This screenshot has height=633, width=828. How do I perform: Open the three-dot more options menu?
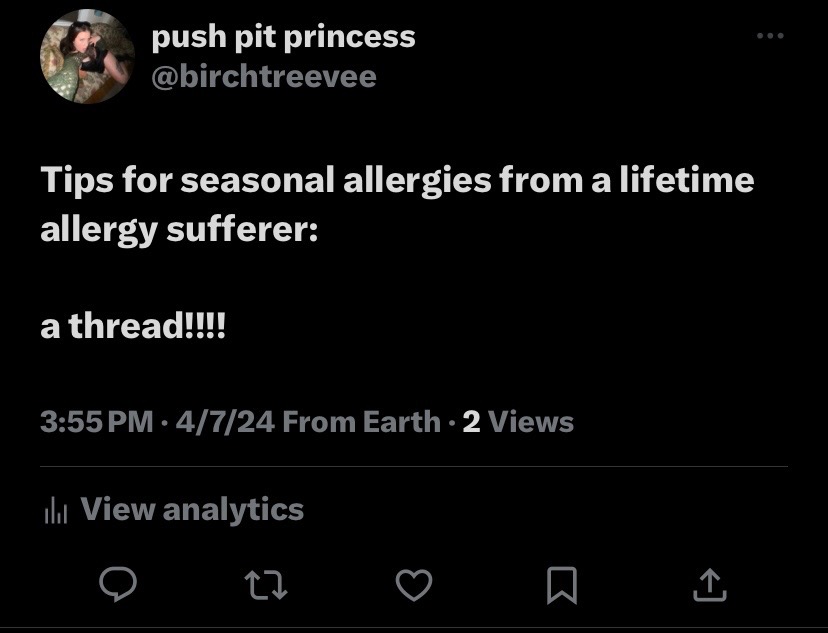[x=770, y=36]
